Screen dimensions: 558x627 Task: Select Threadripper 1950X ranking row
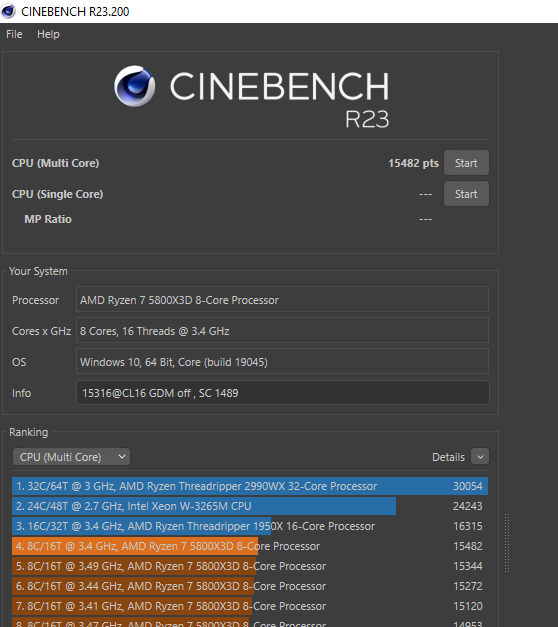click(x=250, y=526)
